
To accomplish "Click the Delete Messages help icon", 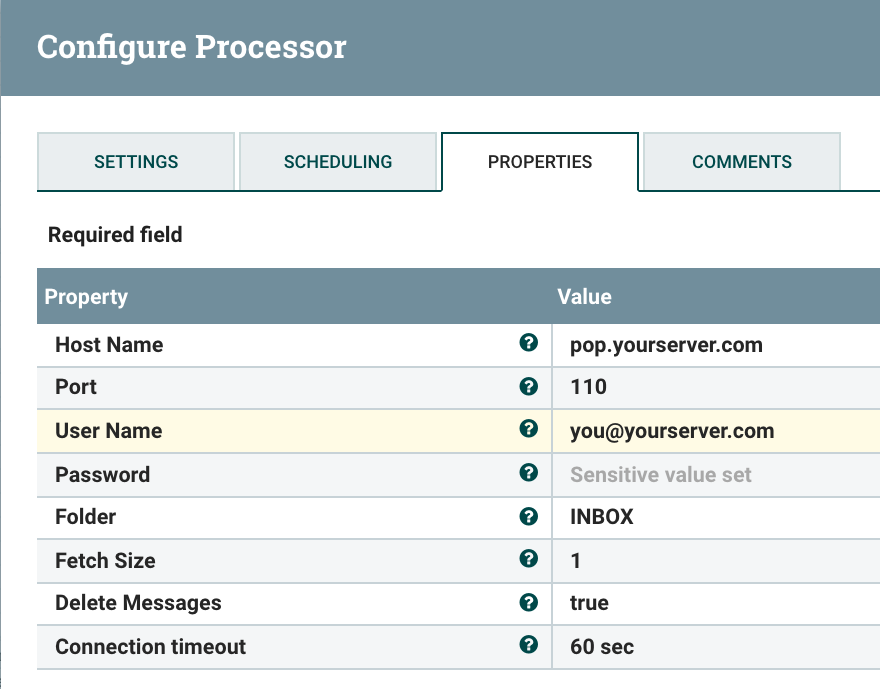I will point(529,602).
